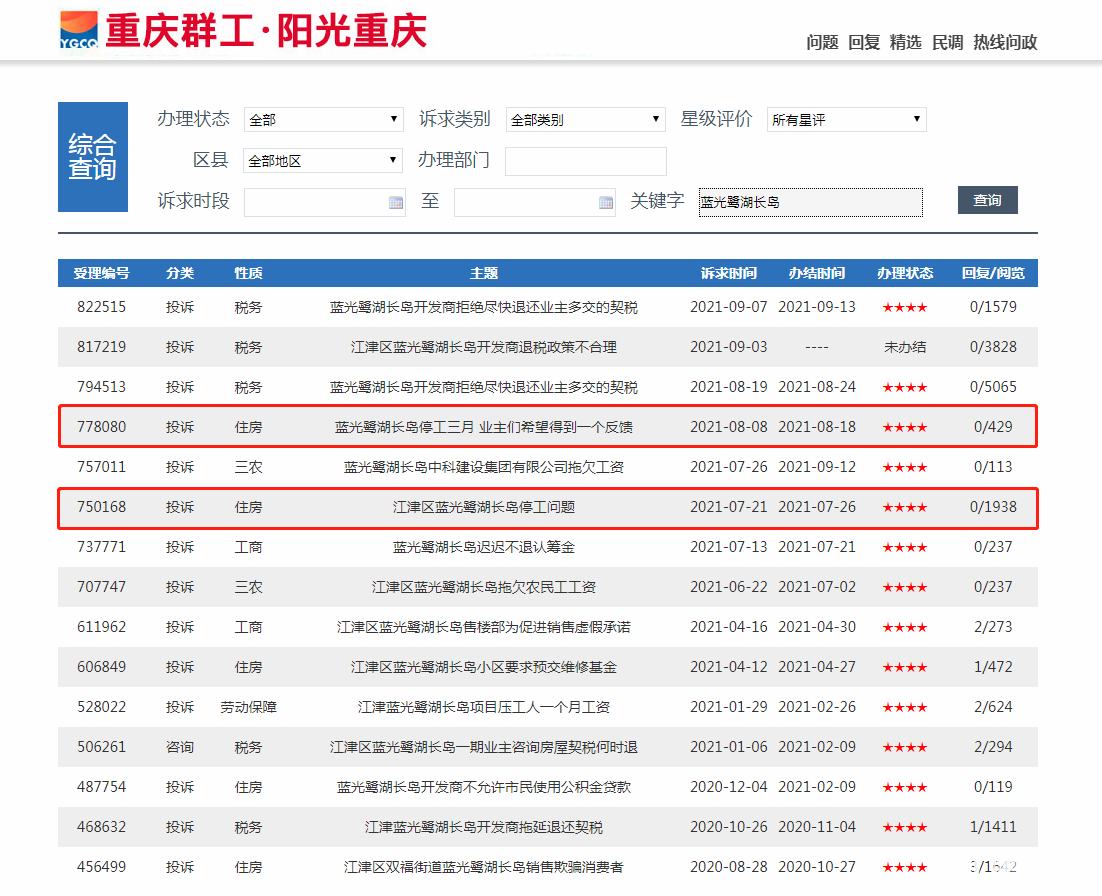Open complaint 江津区蓝光鹭湖长岛售楼部为促进销售虚假承诺

484,627
